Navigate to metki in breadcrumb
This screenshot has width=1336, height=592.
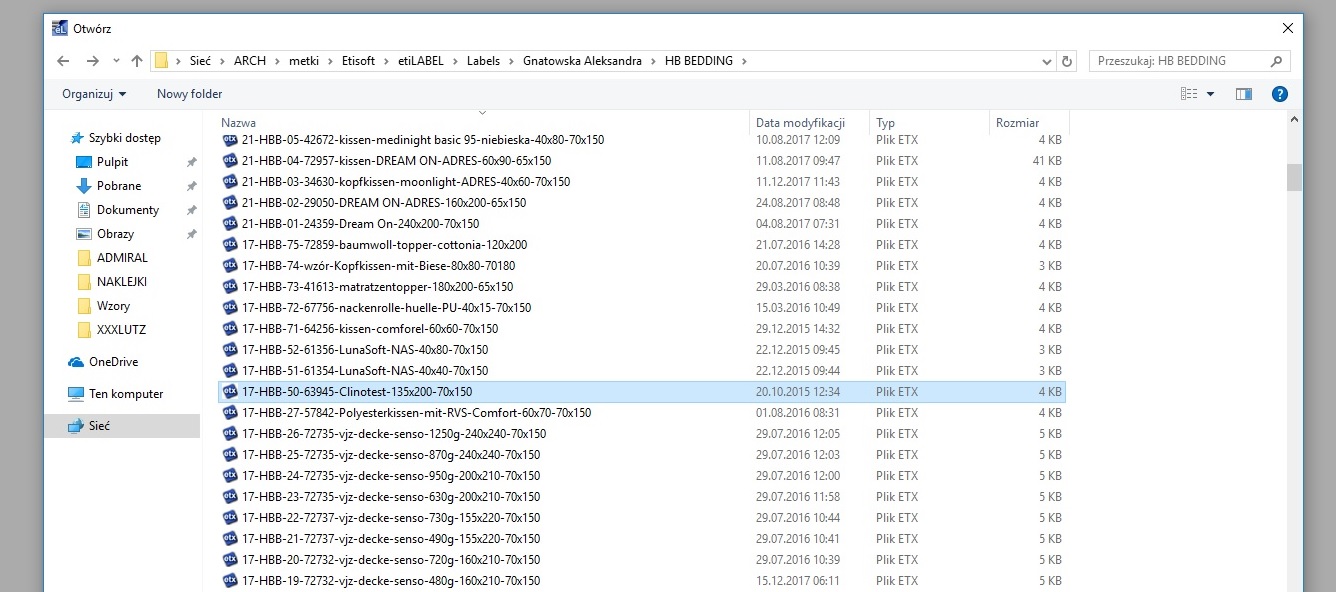303,61
